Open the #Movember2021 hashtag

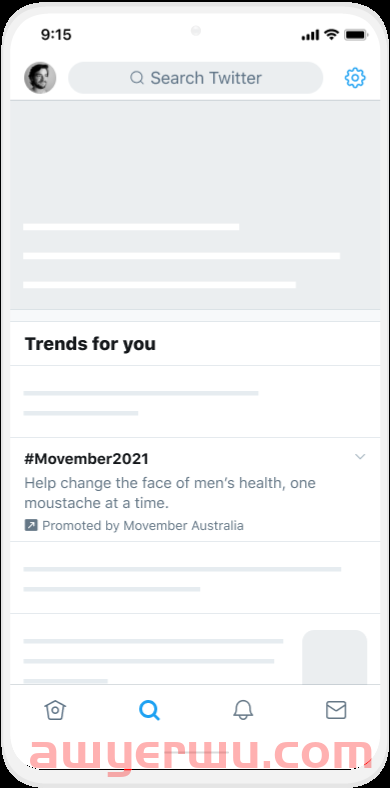coord(86,459)
